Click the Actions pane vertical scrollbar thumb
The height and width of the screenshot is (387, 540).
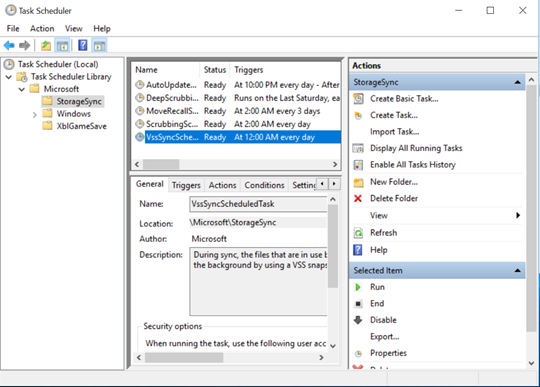coord(531,209)
